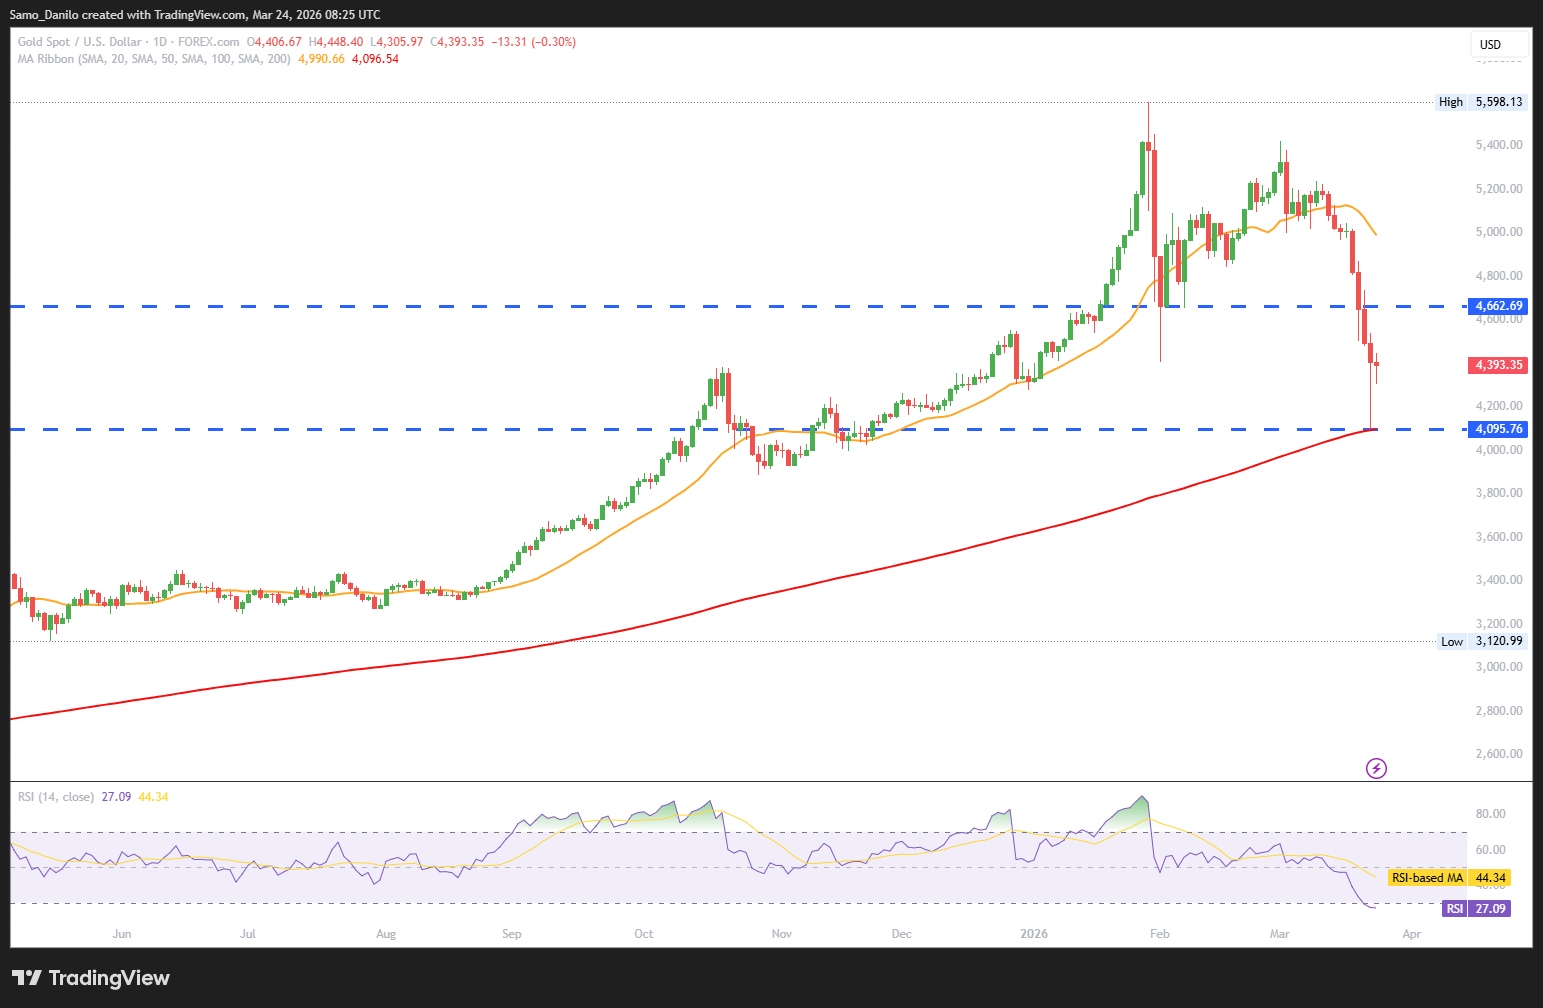Click the Apr label on time axis

1411,934
